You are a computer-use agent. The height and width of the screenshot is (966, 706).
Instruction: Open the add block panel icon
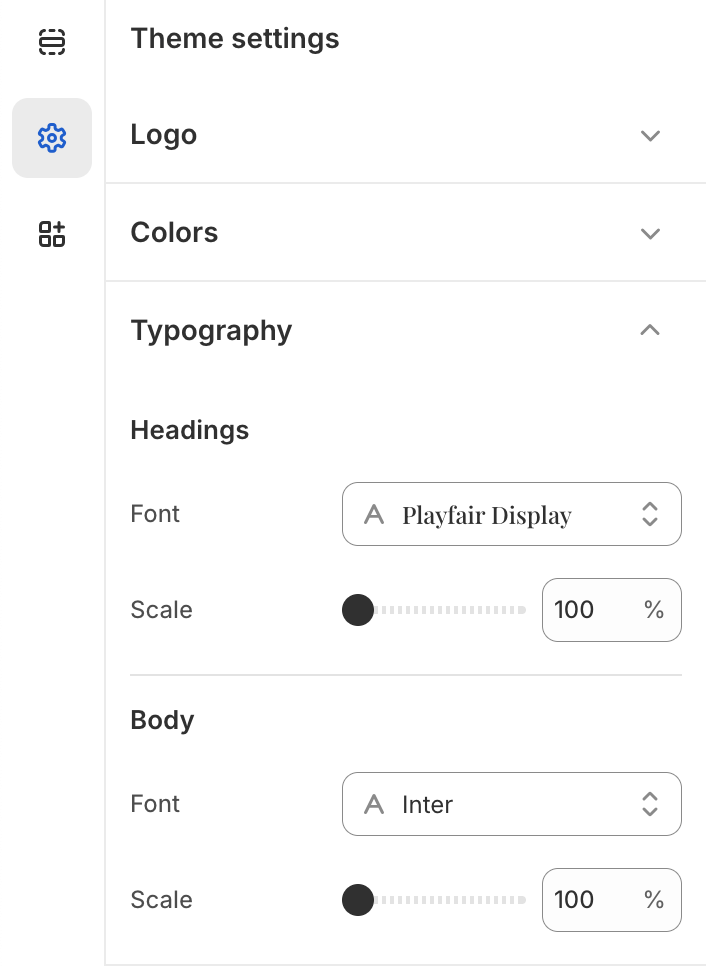click(52, 234)
